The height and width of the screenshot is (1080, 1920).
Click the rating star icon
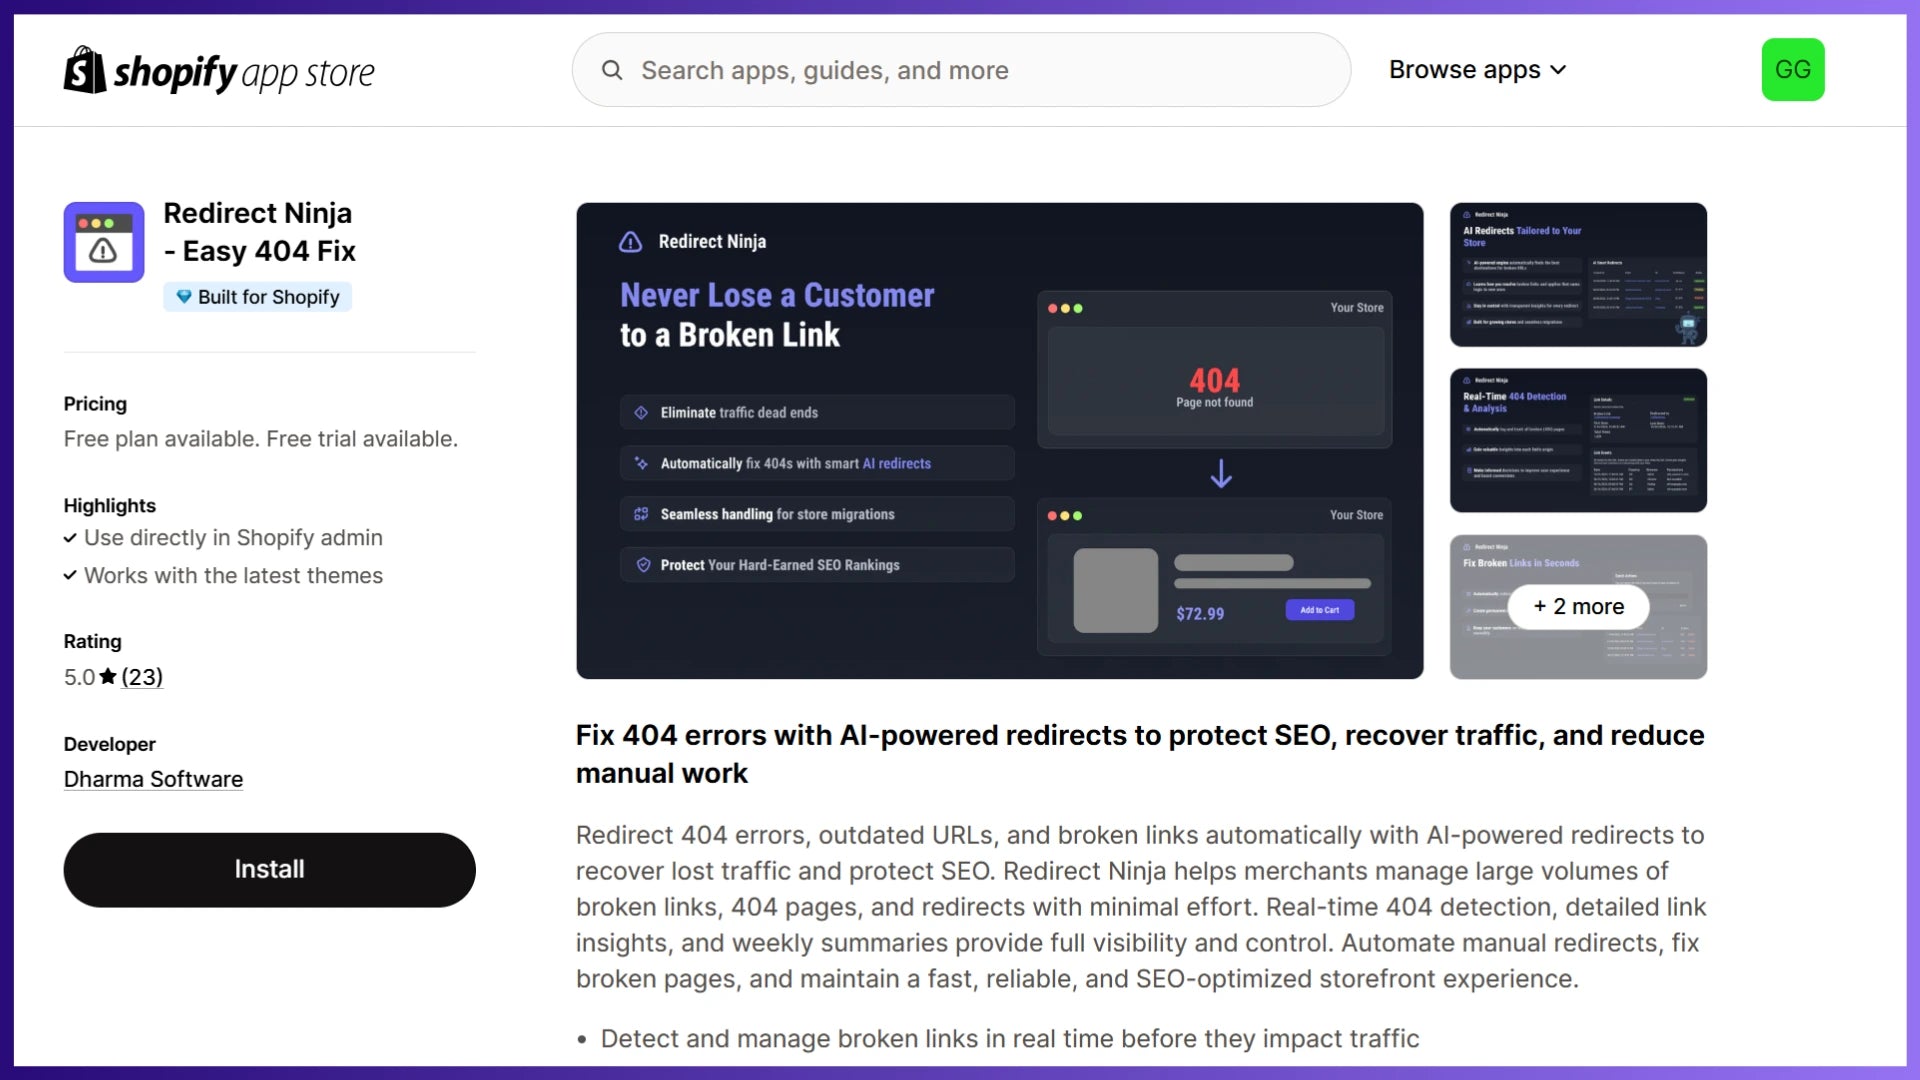(108, 677)
